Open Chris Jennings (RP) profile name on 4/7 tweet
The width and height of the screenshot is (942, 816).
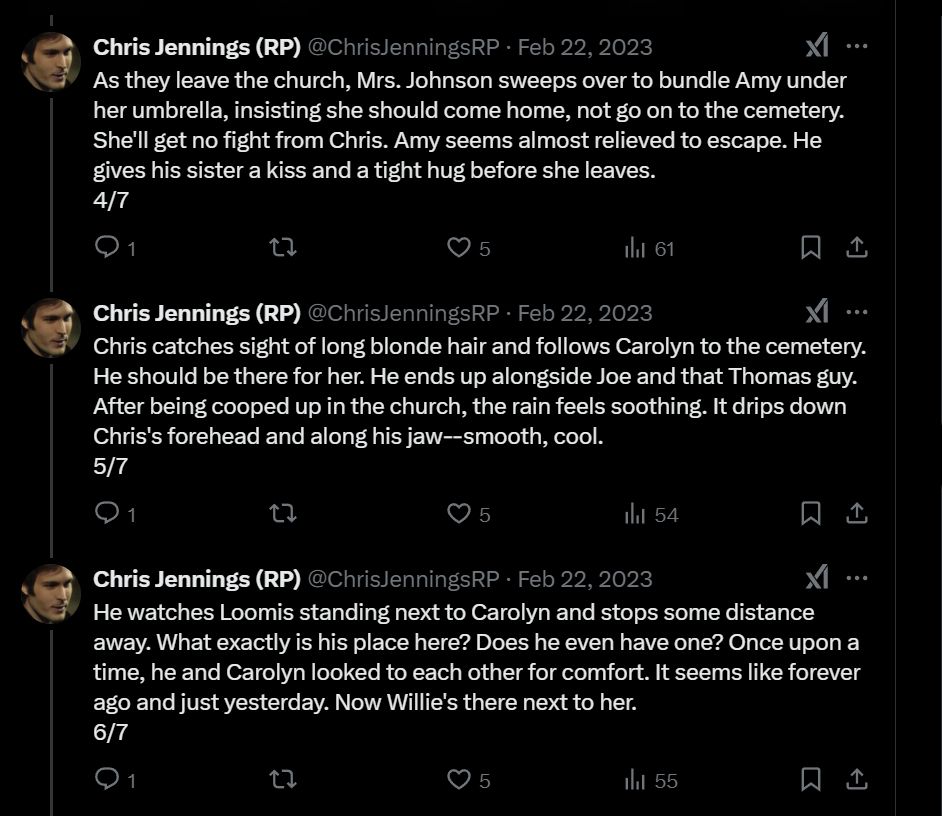click(x=196, y=46)
